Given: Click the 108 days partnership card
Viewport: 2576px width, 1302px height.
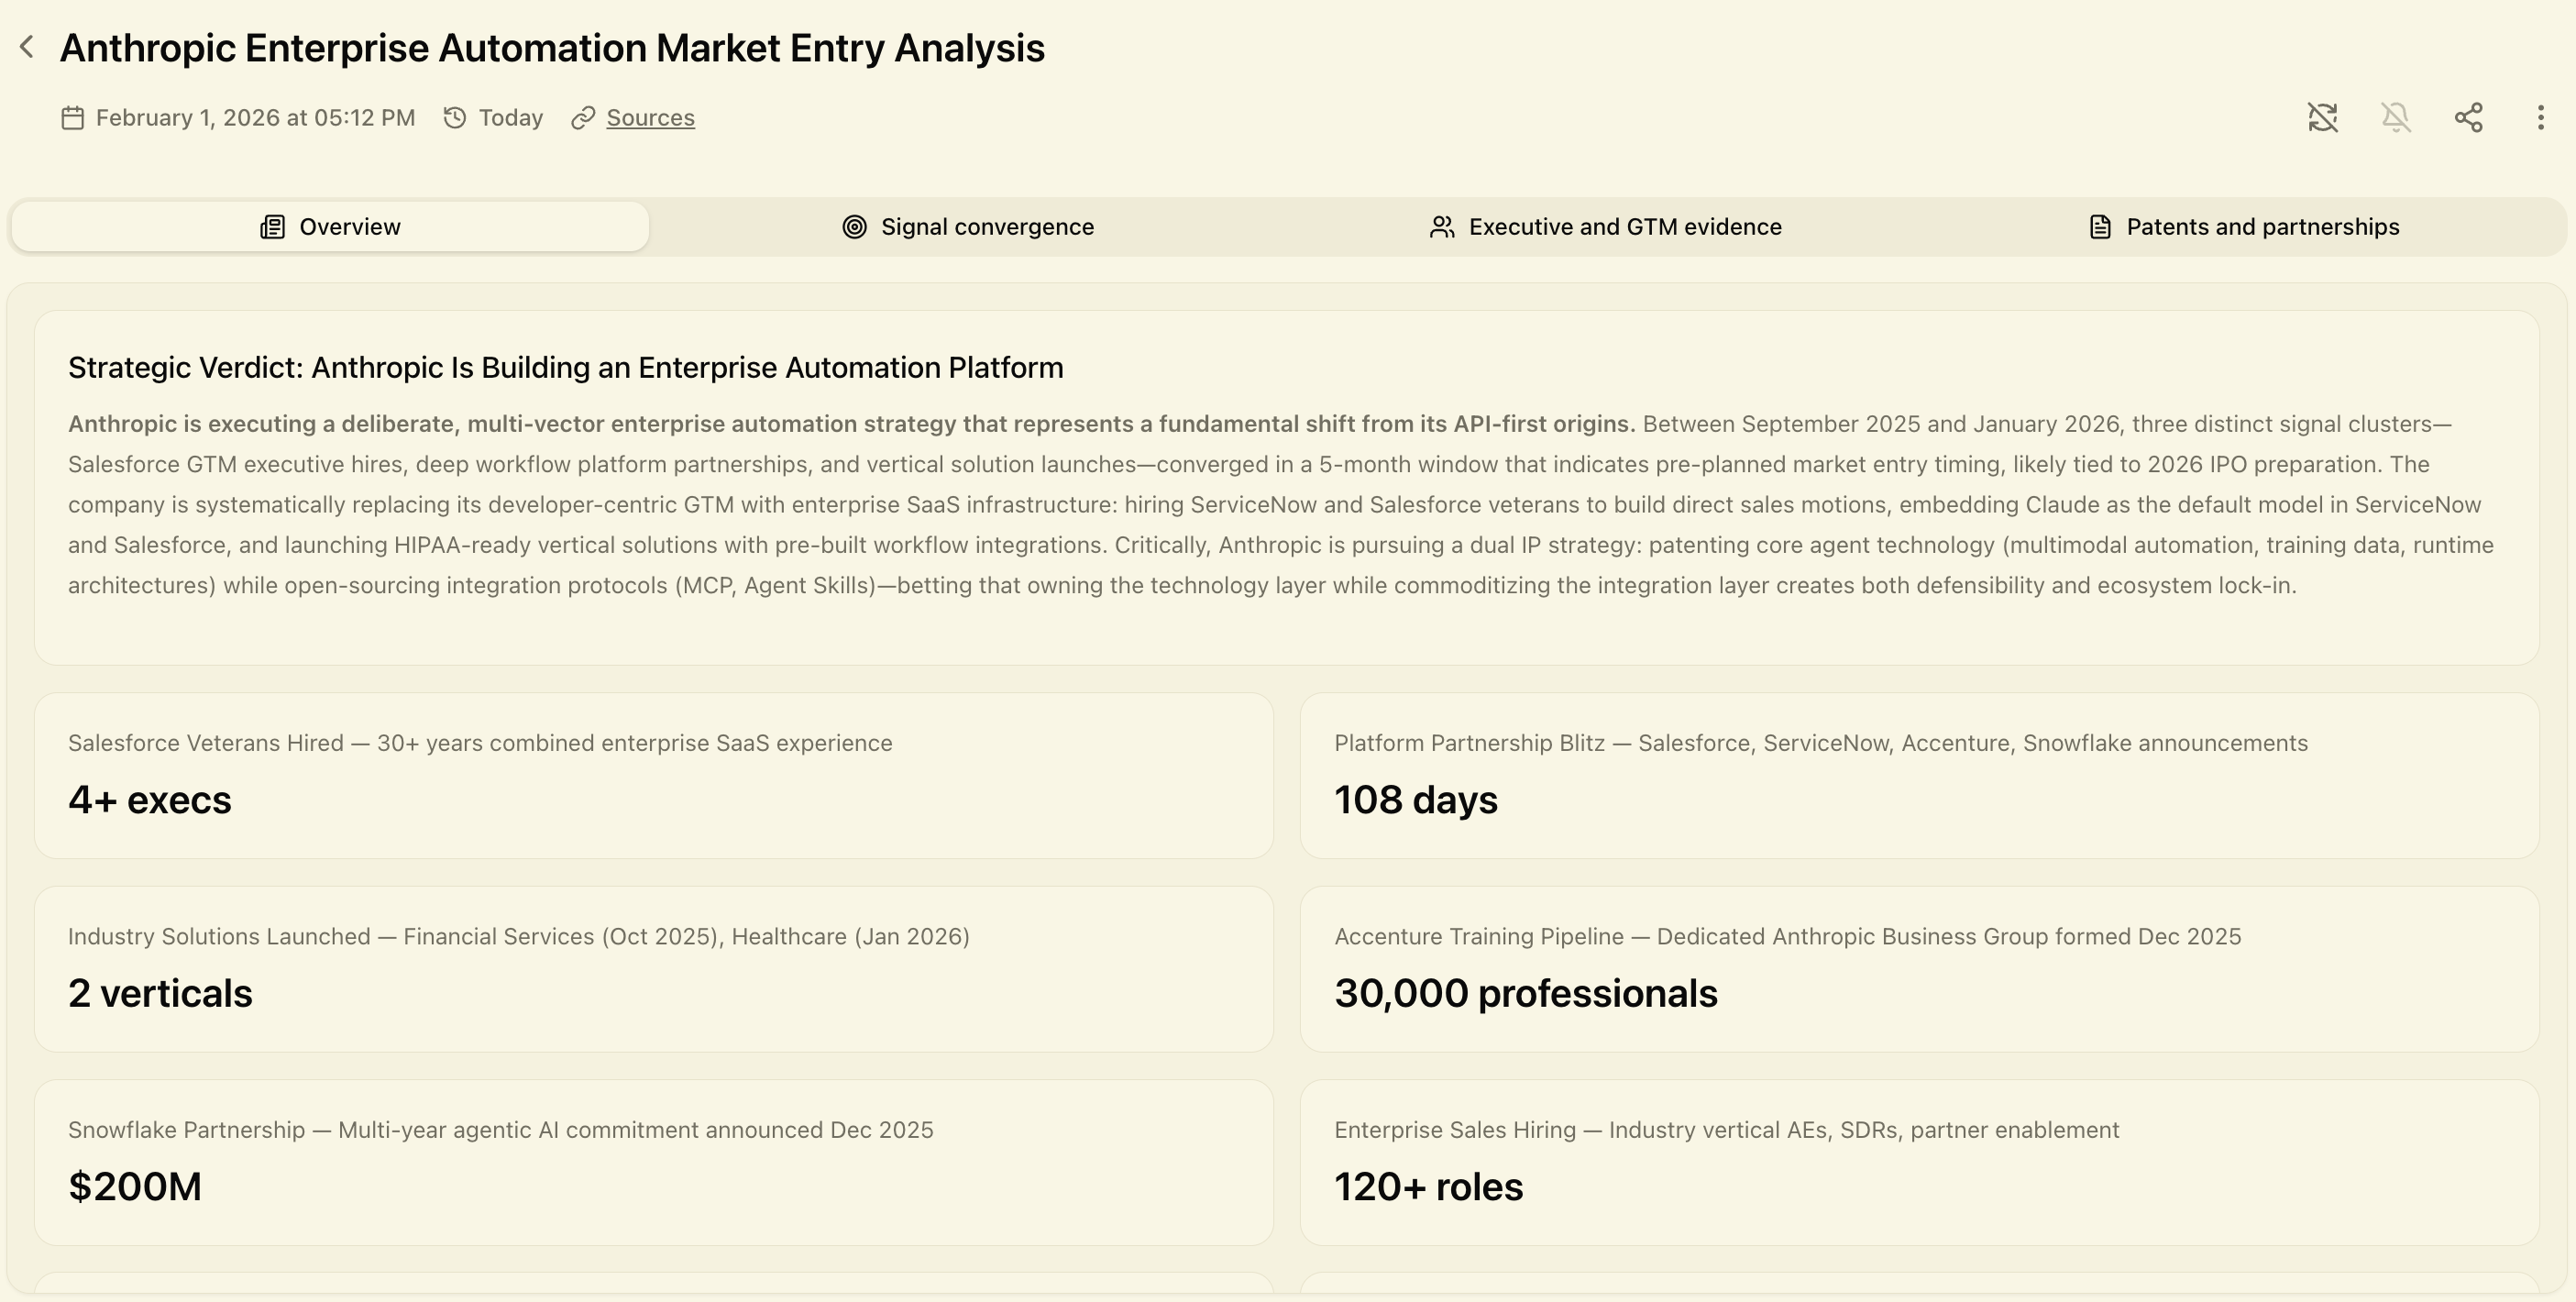Looking at the screenshot, I should click(x=1918, y=775).
